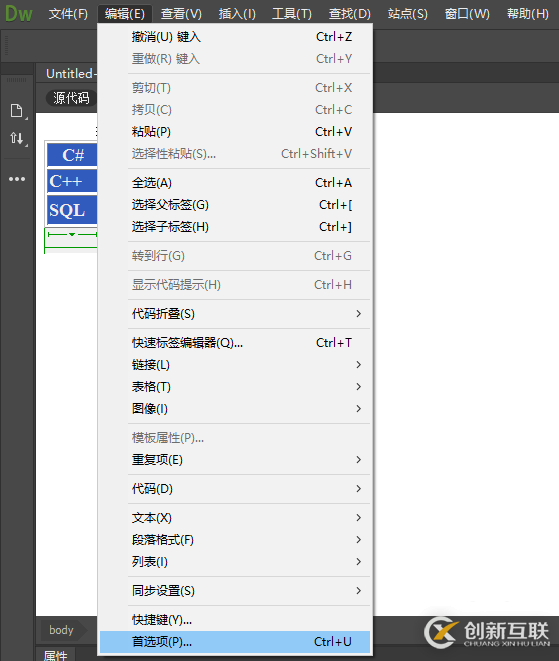The image size is (559, 661).
Task: Open the new document file icon
Action: tap(16, 110)
